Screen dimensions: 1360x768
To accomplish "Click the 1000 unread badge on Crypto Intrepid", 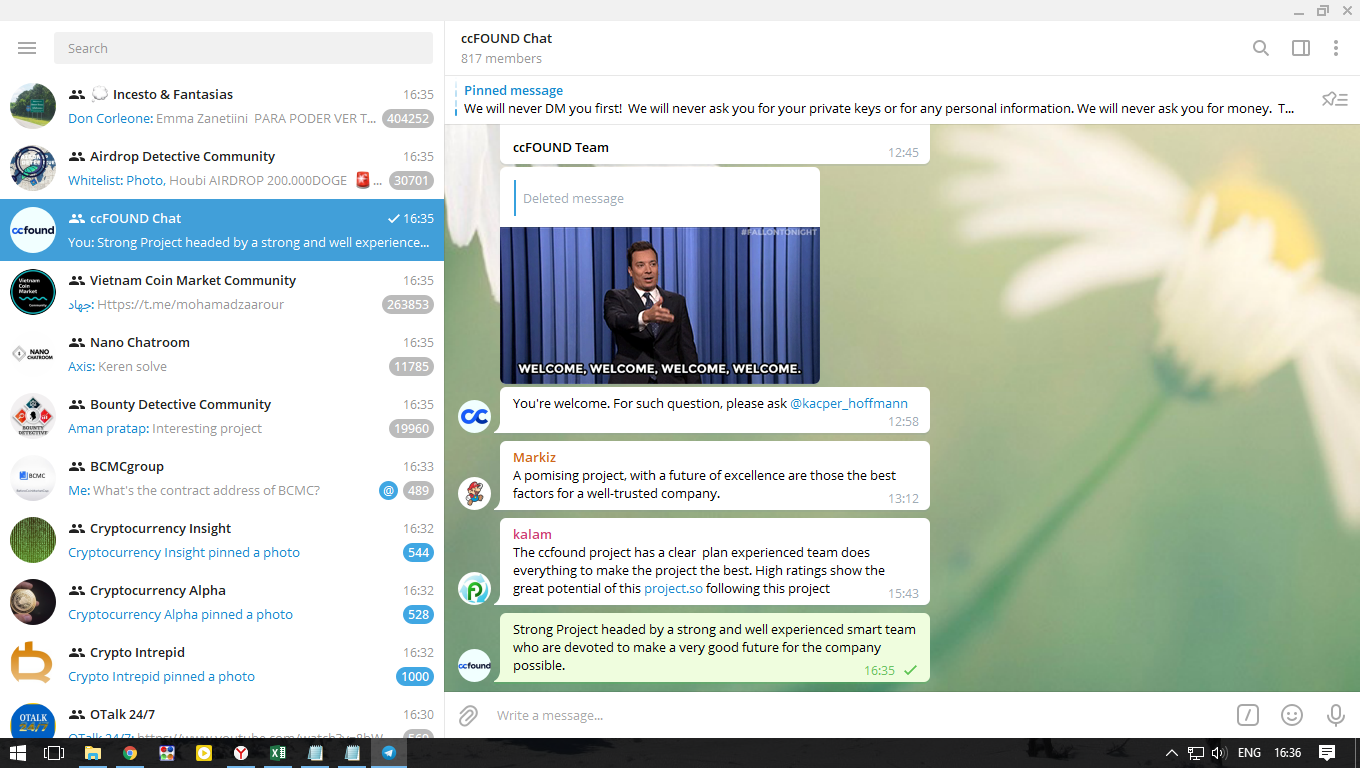I will click(414, 677).
